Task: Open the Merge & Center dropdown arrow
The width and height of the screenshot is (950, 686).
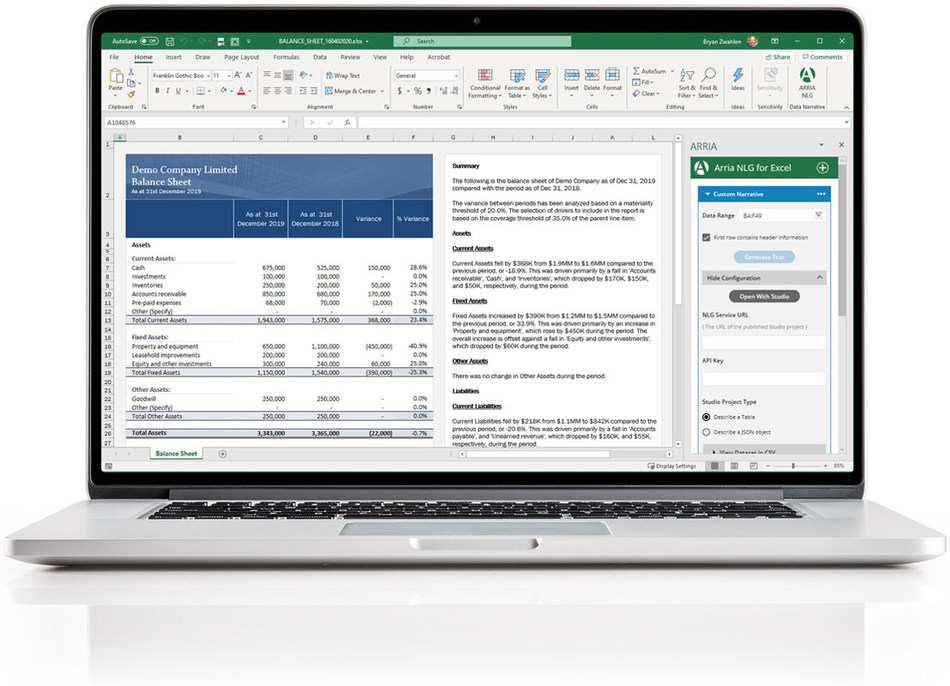Action: click(382, 91)
